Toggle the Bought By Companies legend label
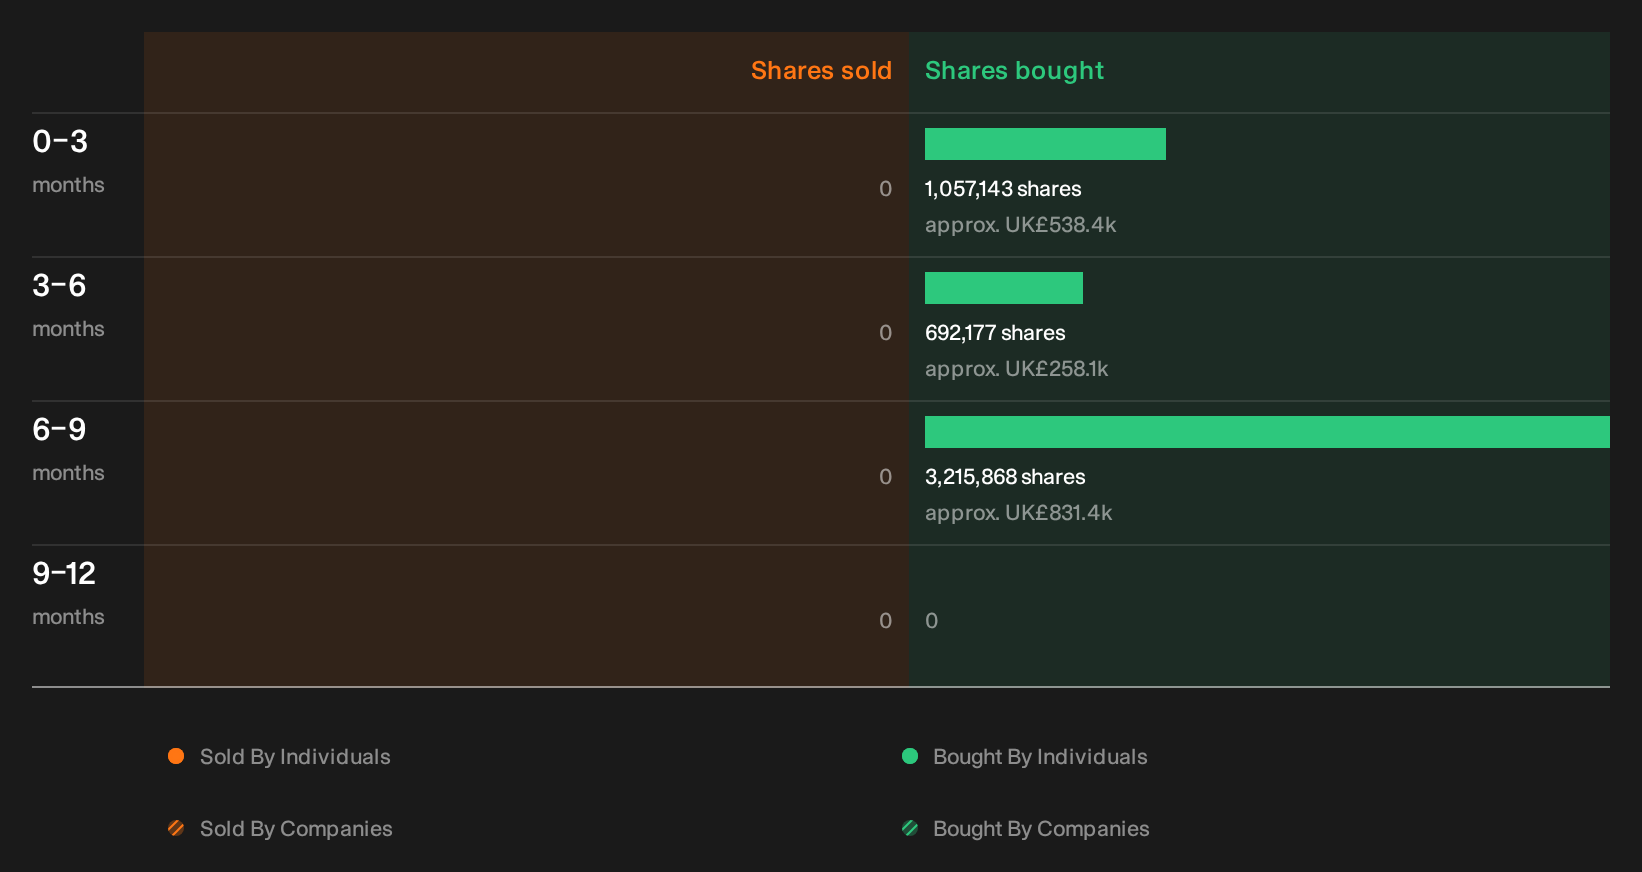 point(1041,829)
